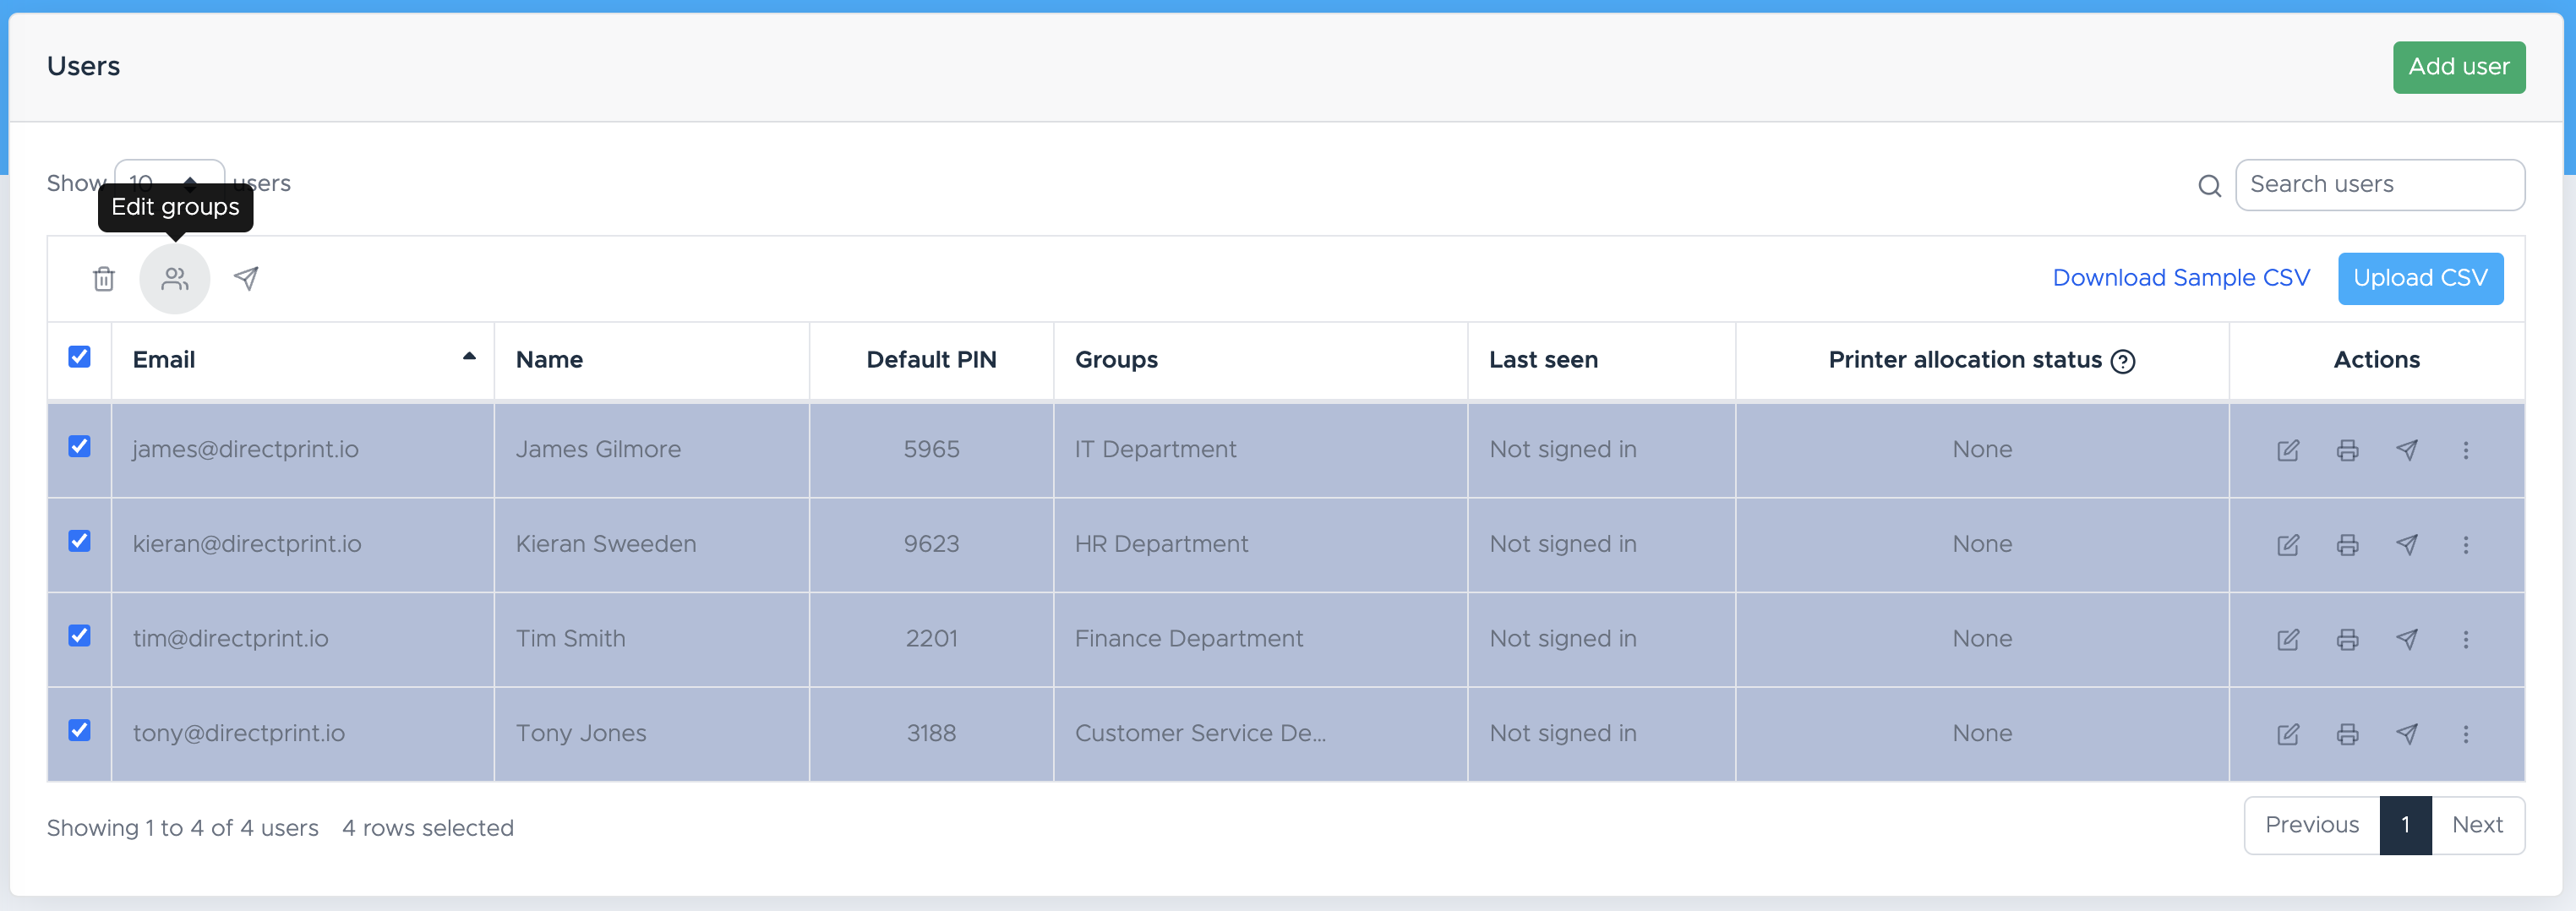This screenshot has width=2576, height=911.
Task: Deselect the kieran@directprint.io row checkbox
Action: click(80, 541)
